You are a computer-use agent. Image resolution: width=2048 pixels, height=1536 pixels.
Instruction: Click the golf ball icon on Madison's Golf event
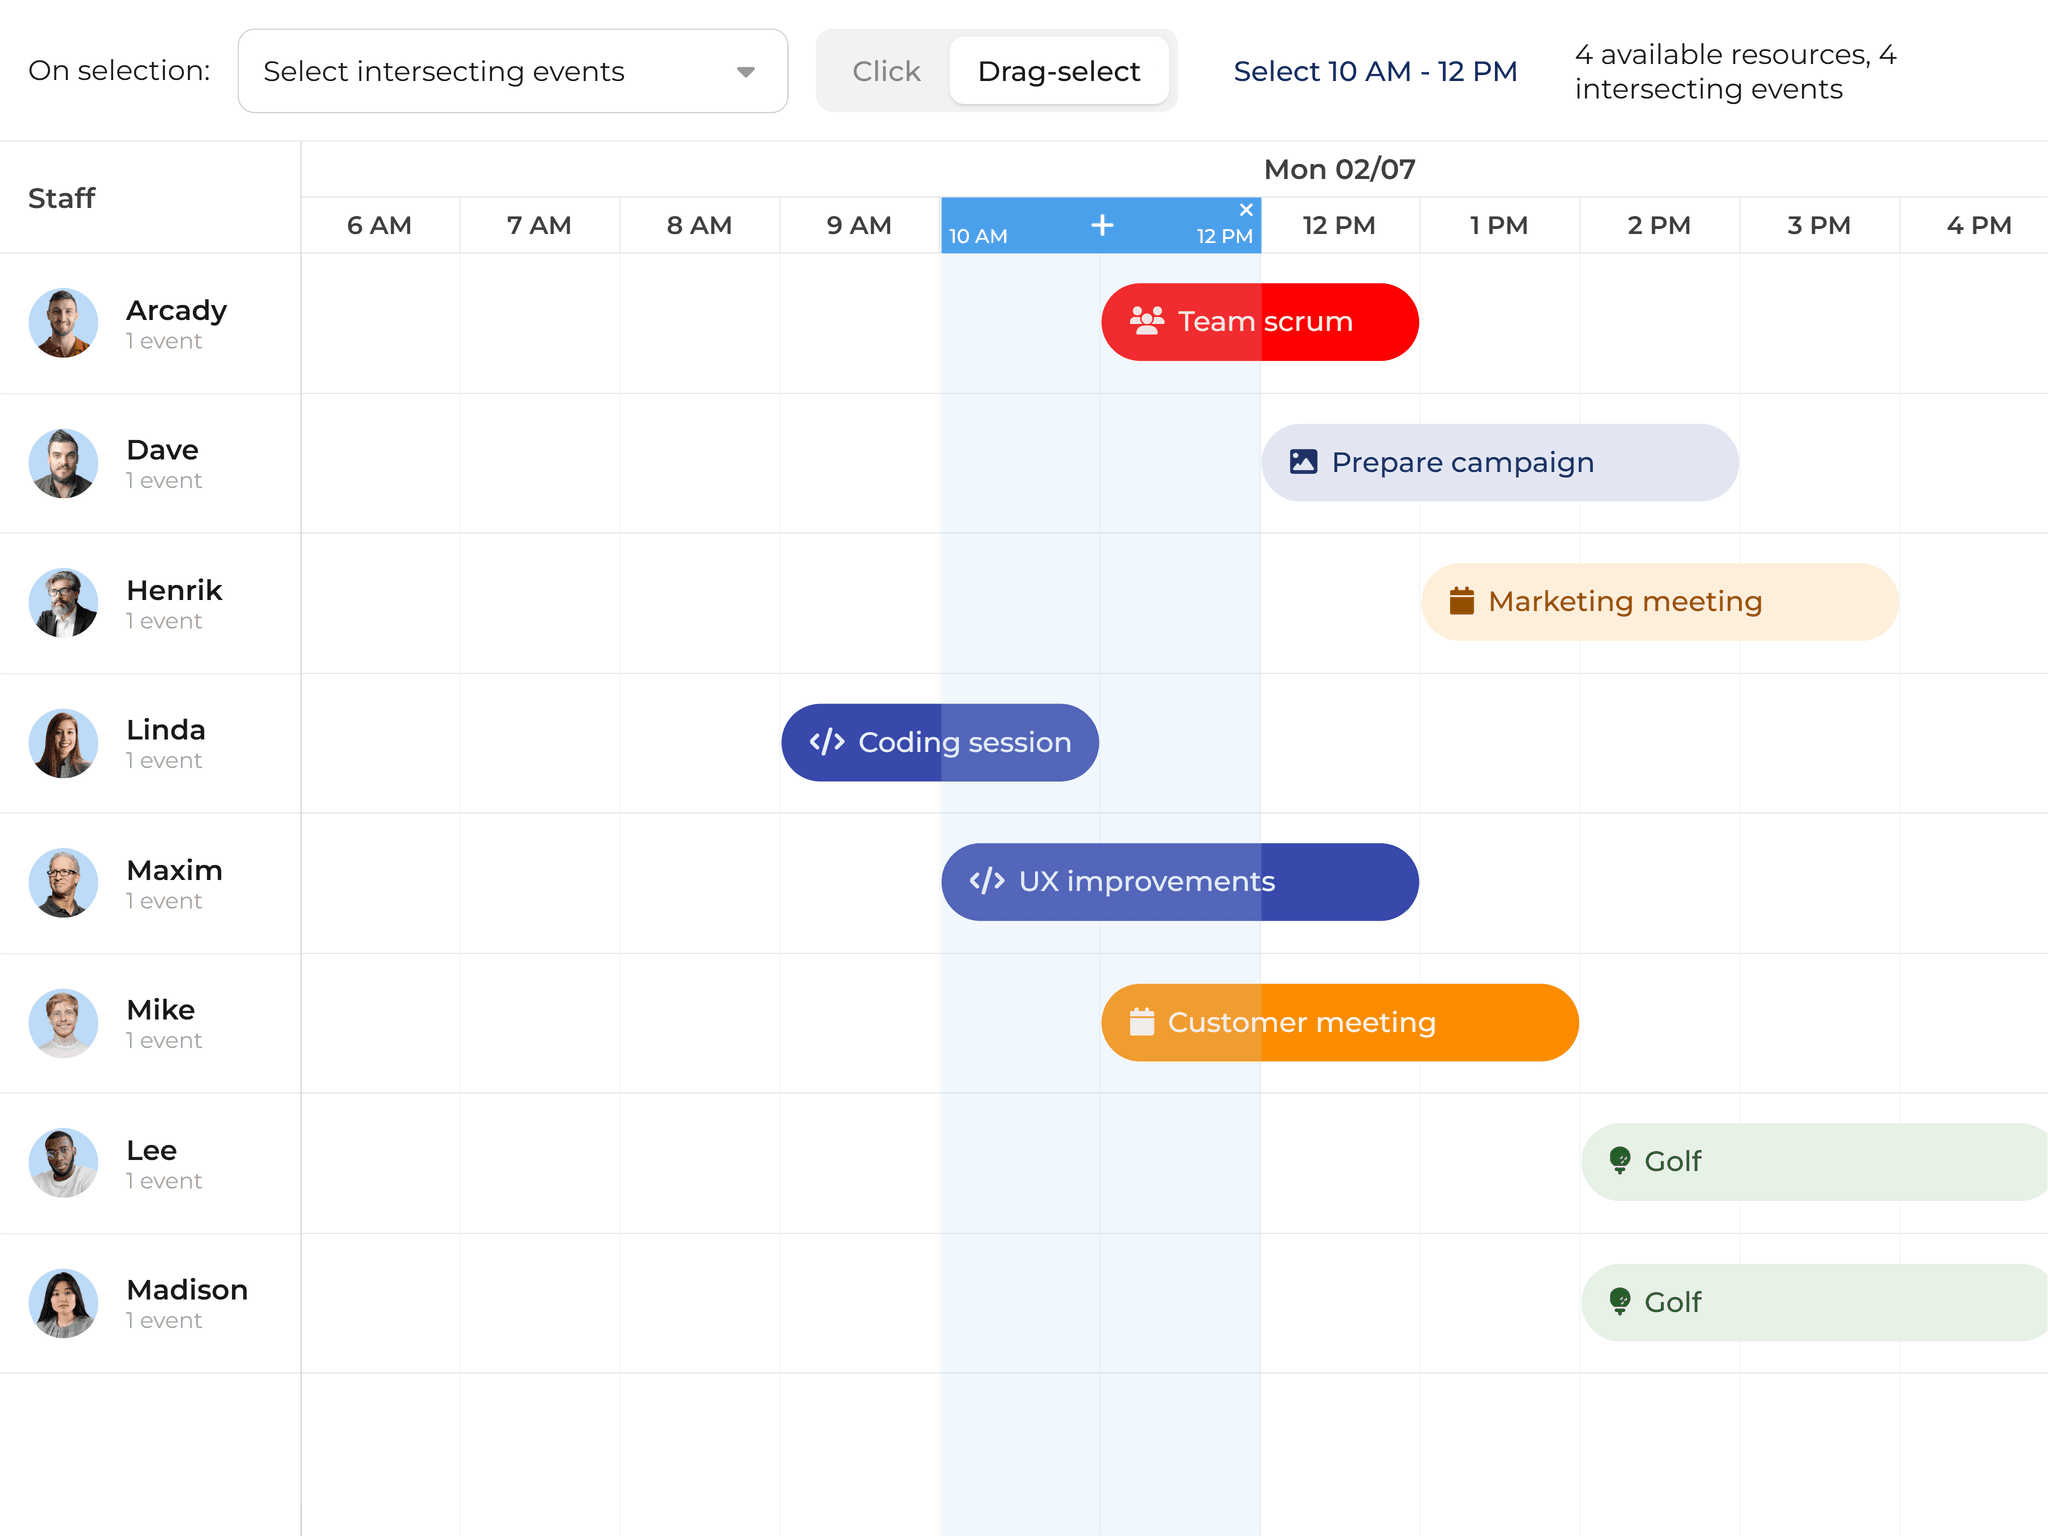[x=1621, y=1301]
